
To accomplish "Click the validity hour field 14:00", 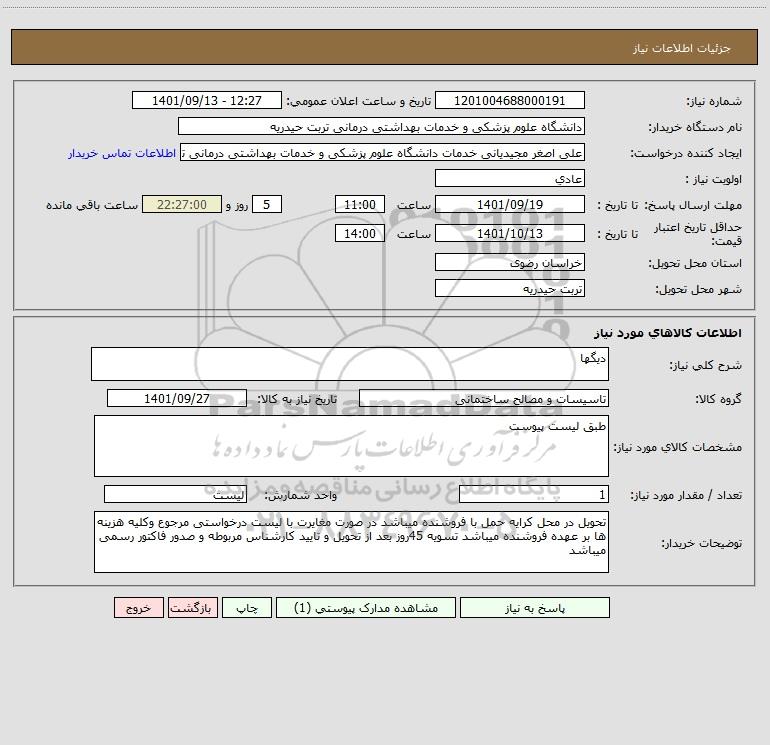I will pyautogui.click(x=359, y=233).
